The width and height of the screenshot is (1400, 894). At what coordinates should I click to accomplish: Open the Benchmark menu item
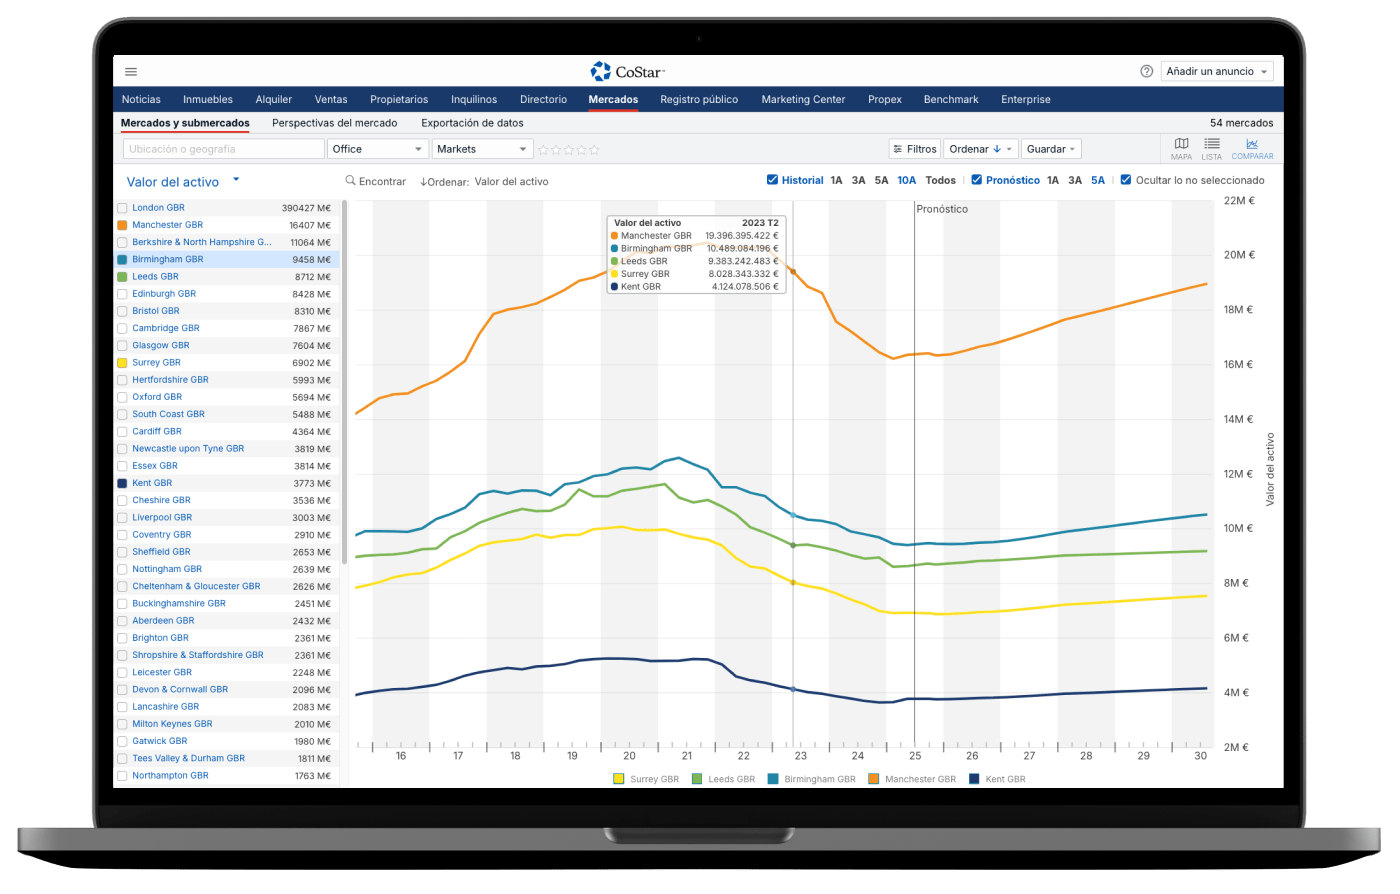[x=950, y=99]
